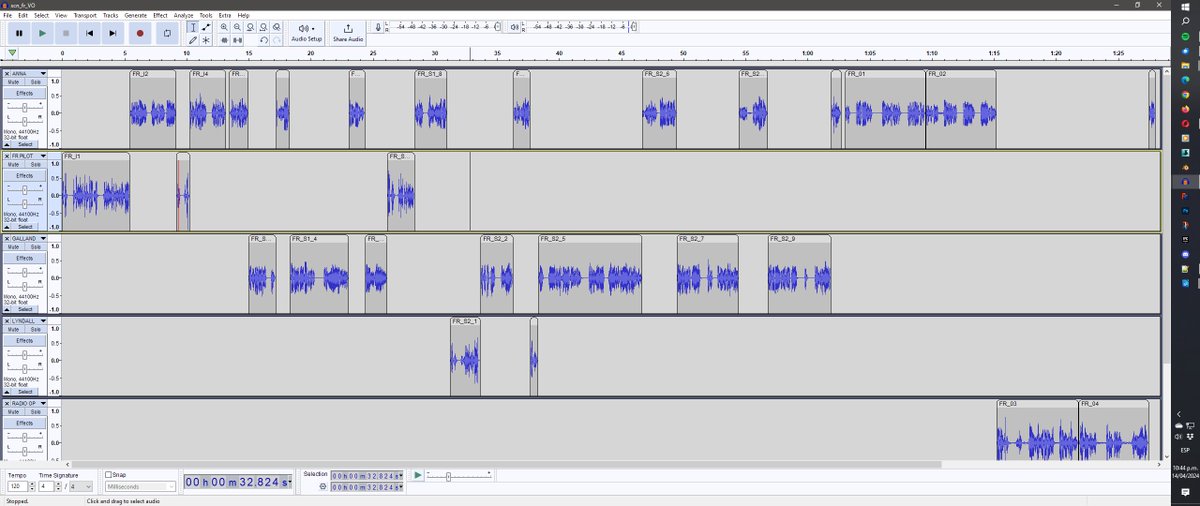Select the Draw pencil tool
Image resolution: width=1200 pixels, height=506 pixels.
(x=193, y=40)
